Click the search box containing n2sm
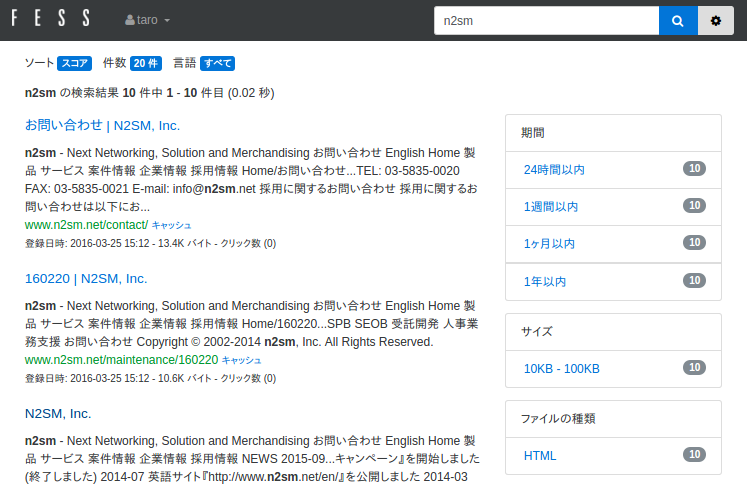This screenshot has width=747, height=487. (545, 20)
